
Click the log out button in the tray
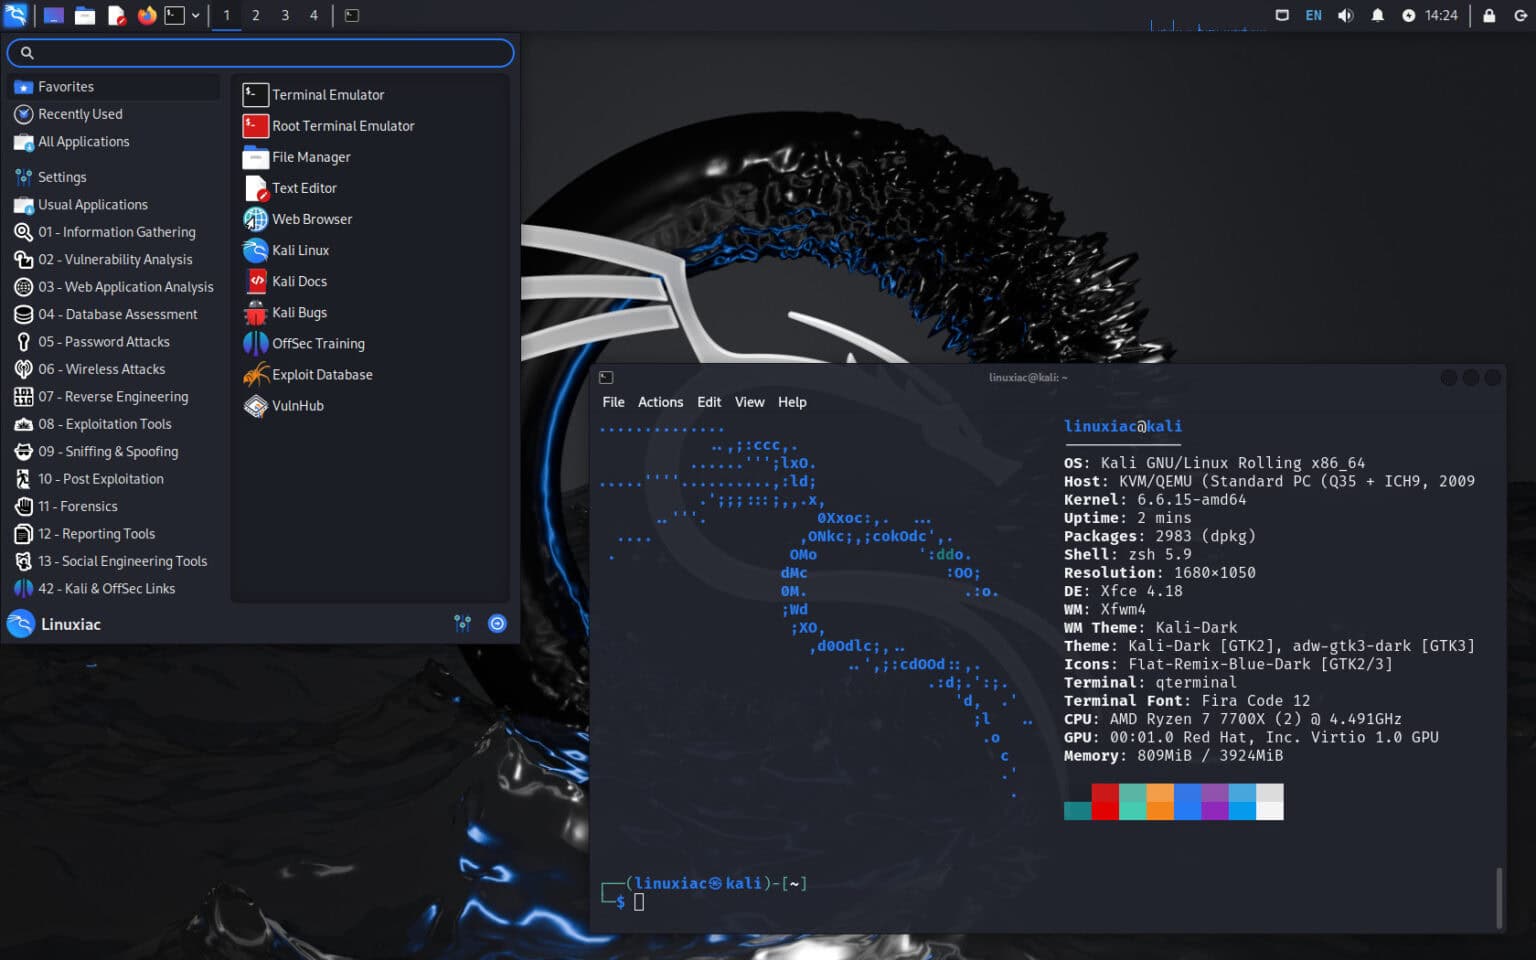coord(1522,15)
